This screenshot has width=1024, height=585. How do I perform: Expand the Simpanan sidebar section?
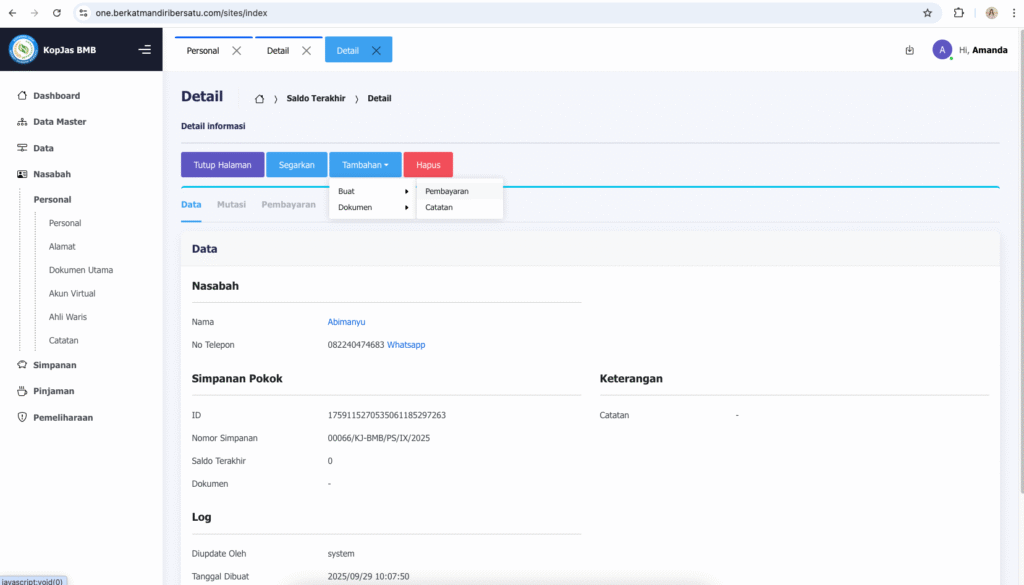click(x=54, y=365)
